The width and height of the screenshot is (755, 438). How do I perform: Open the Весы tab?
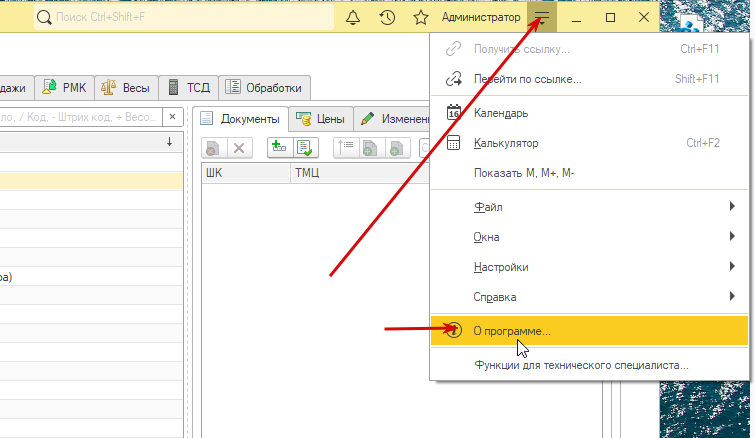tap(126, 88)
